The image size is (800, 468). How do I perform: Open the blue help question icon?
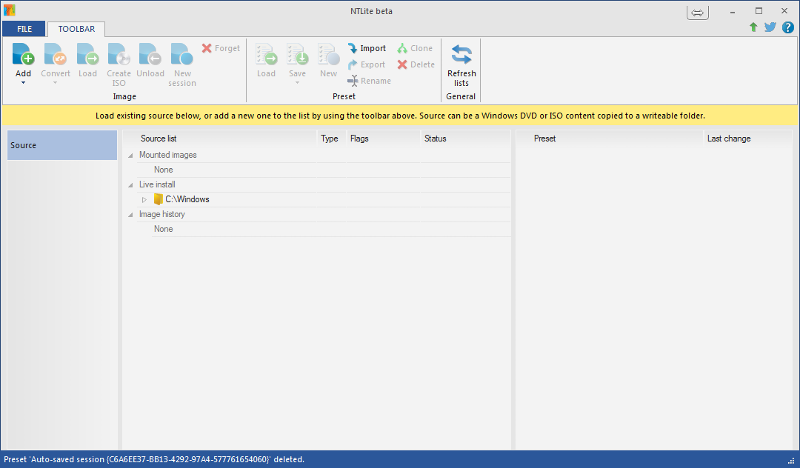tap(788, 27)
